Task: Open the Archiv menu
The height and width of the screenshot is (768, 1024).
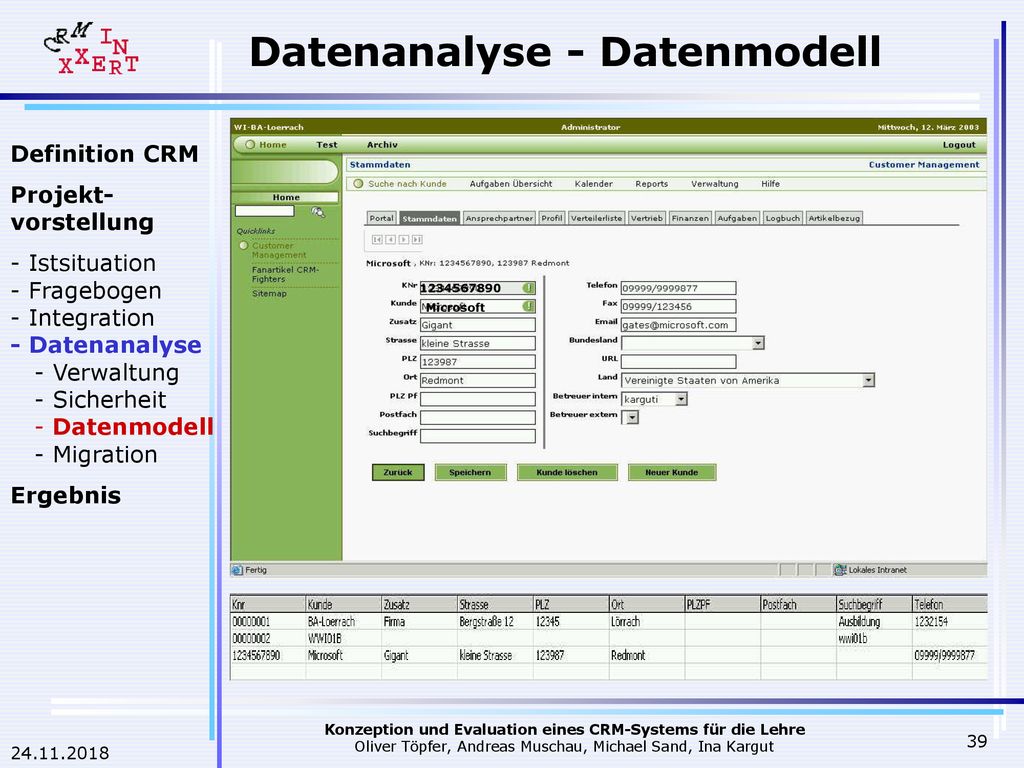Action: [382, 145]
